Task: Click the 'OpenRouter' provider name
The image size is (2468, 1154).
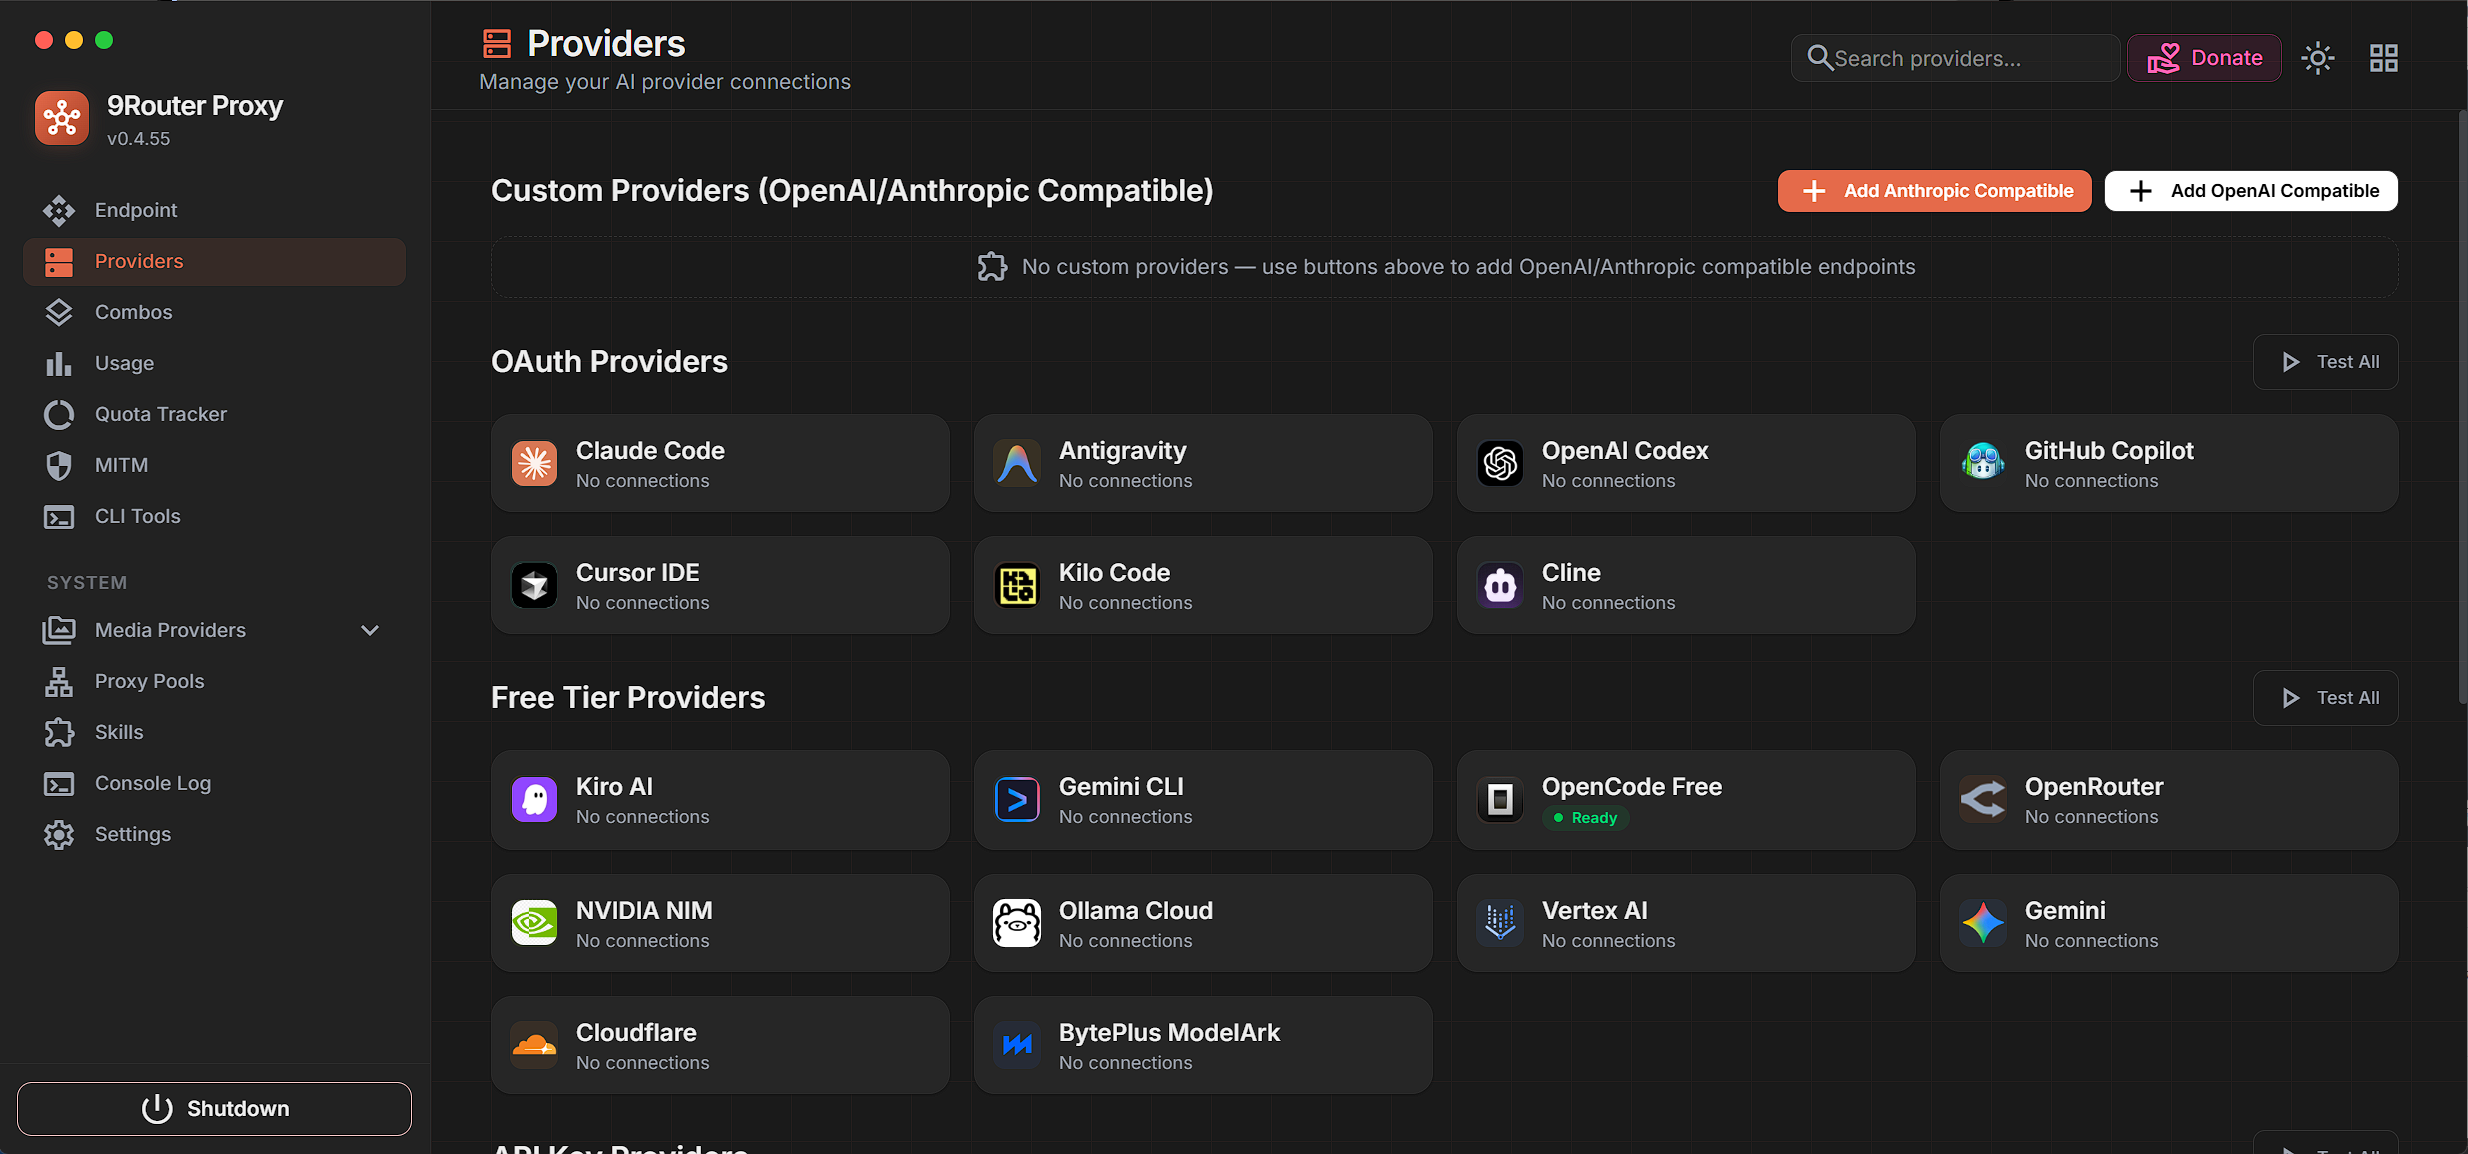Action: tap(2094, 787)
